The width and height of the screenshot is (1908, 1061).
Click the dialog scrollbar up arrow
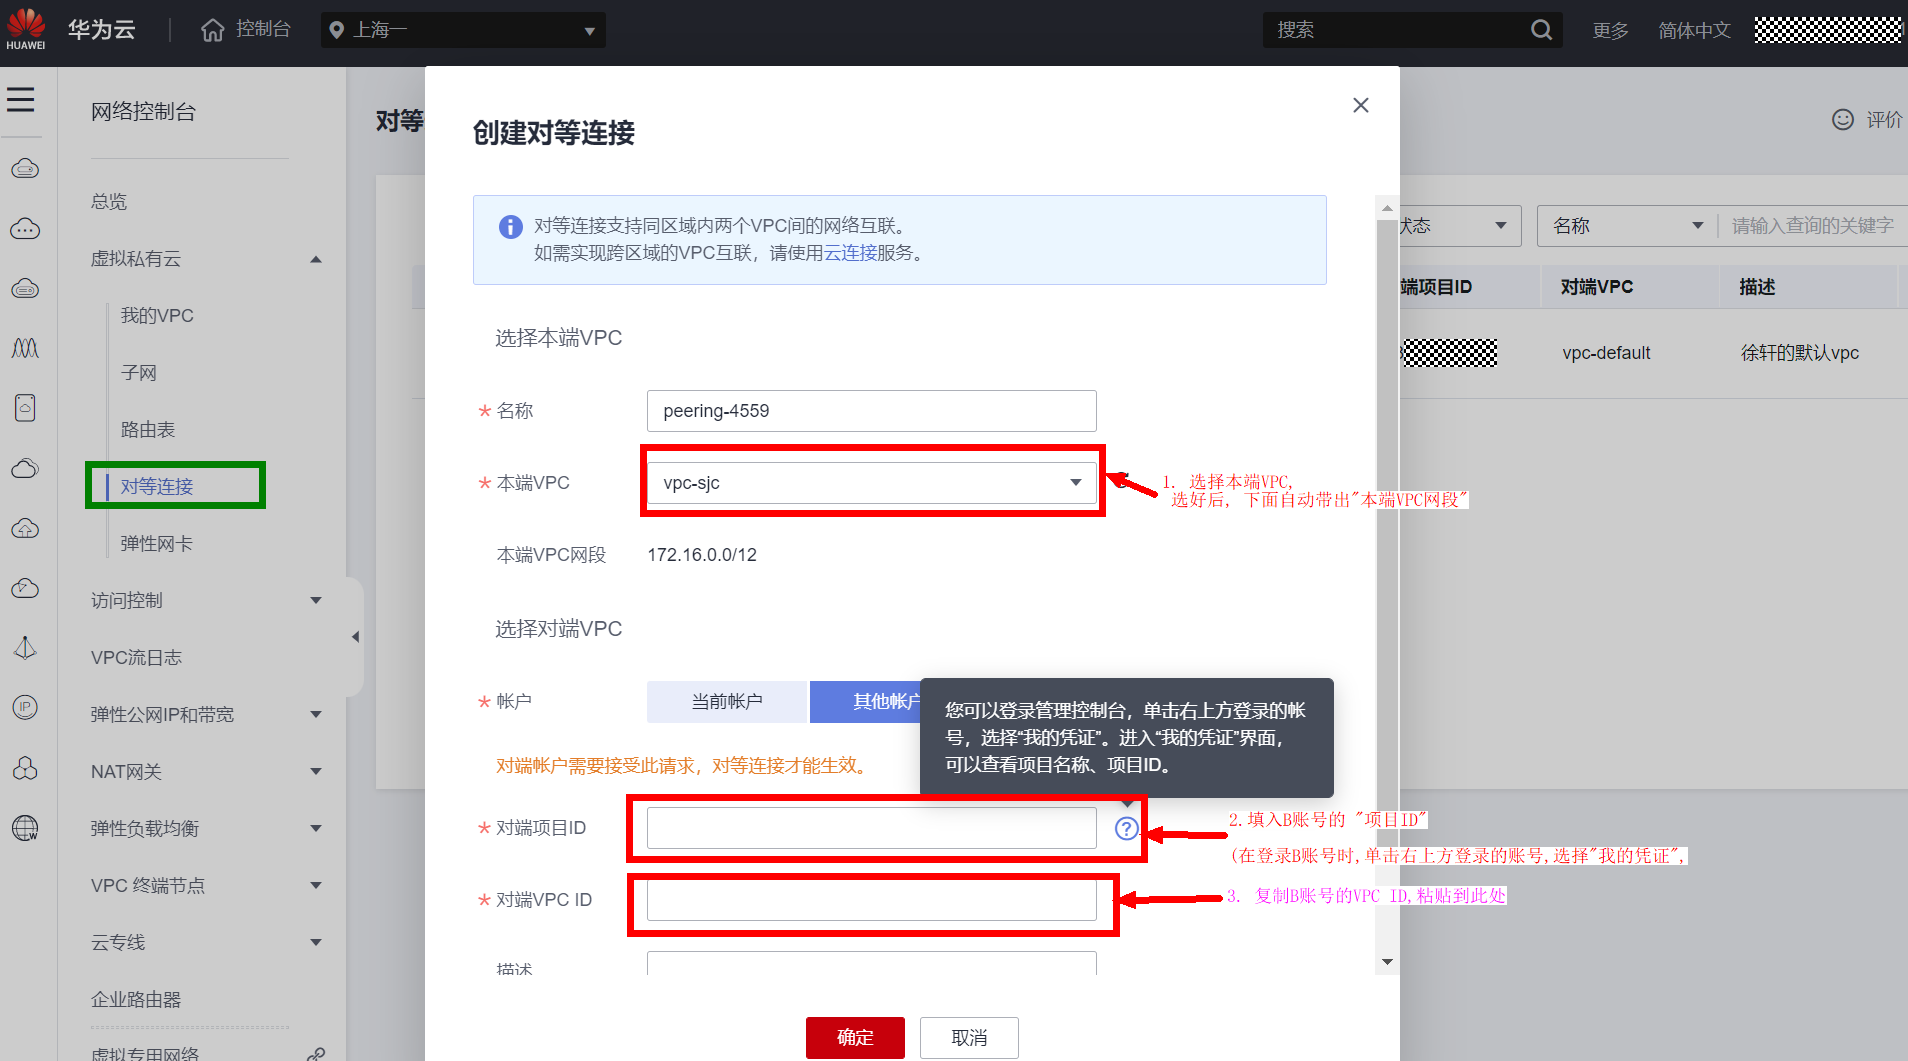(1387, 208)
